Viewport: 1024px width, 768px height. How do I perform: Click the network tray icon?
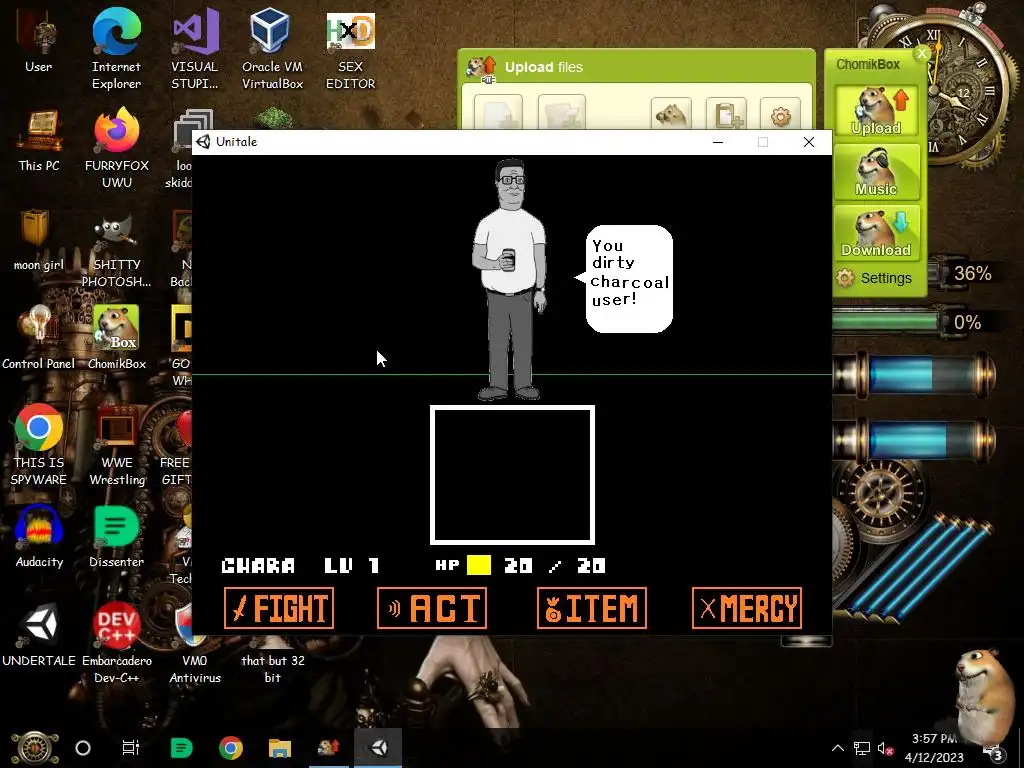tap(861, 748)
